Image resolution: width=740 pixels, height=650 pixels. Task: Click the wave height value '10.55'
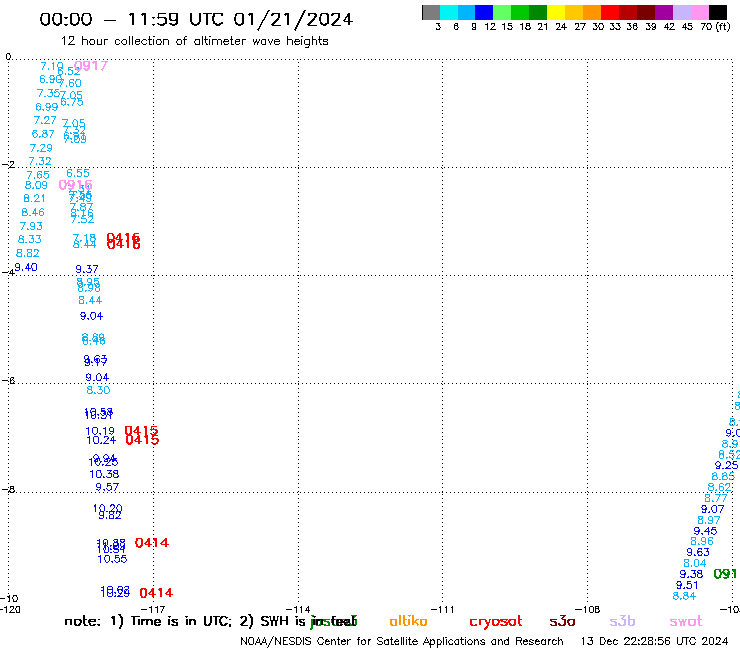pos(112,559)
